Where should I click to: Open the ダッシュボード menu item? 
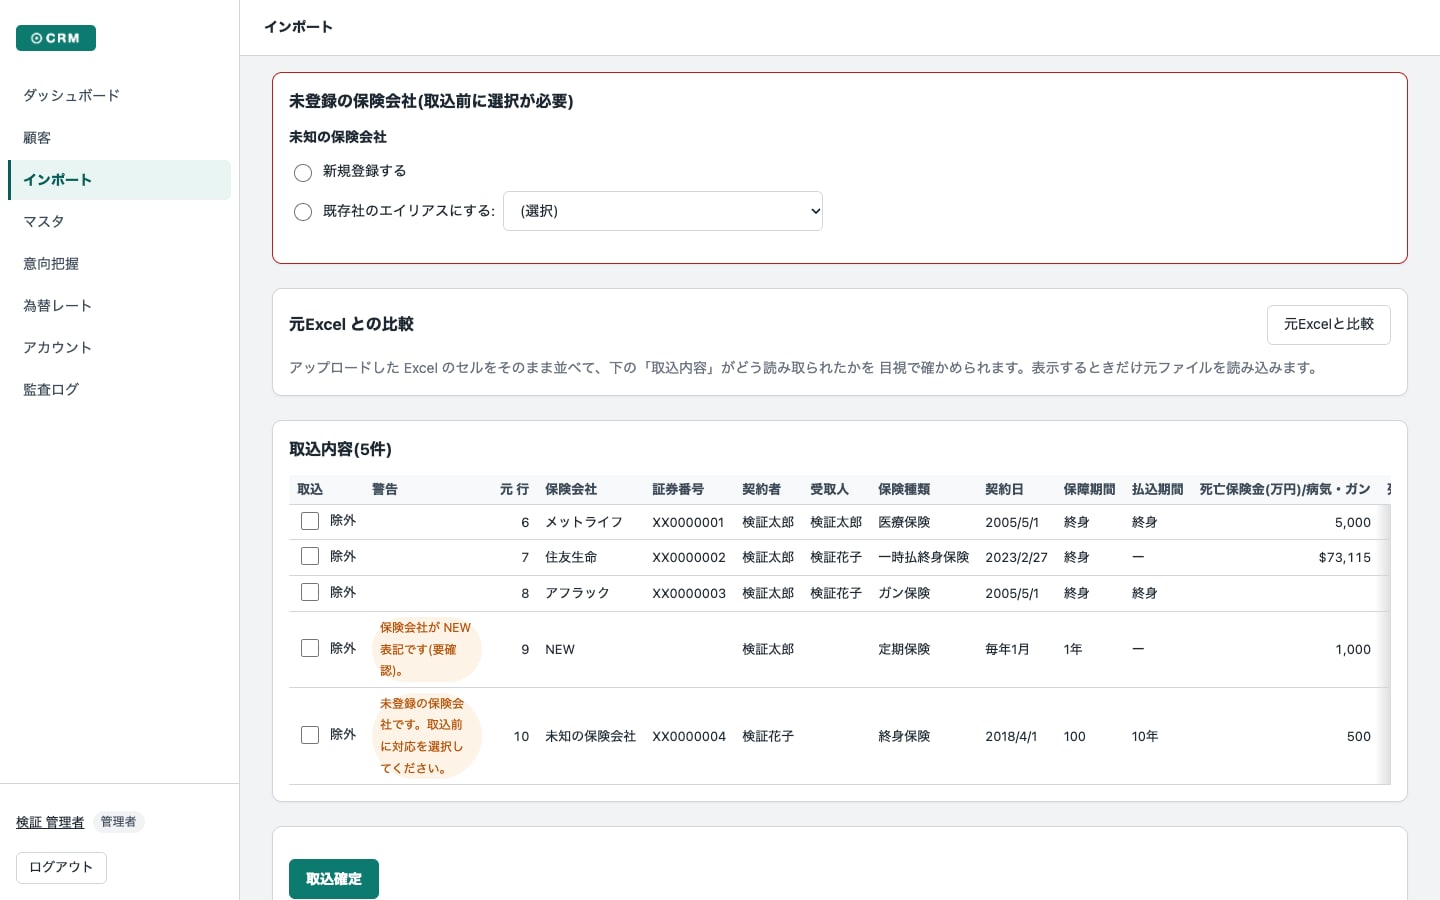pos(119,96)
